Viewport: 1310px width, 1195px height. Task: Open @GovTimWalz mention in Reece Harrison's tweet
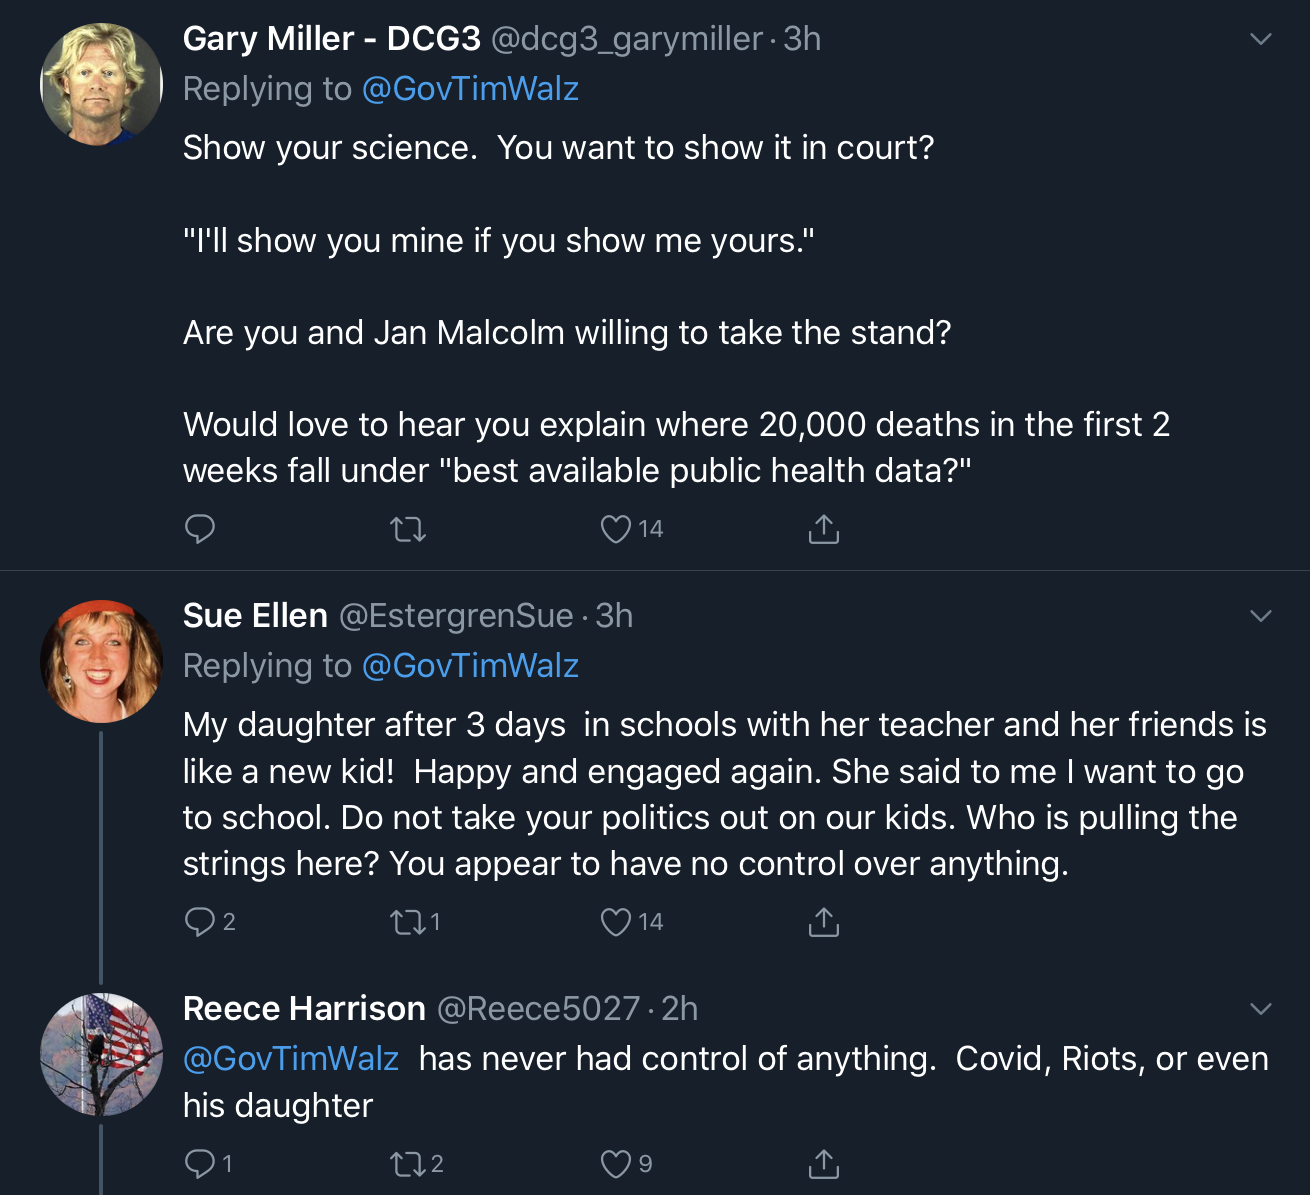tap(291, 1059)
